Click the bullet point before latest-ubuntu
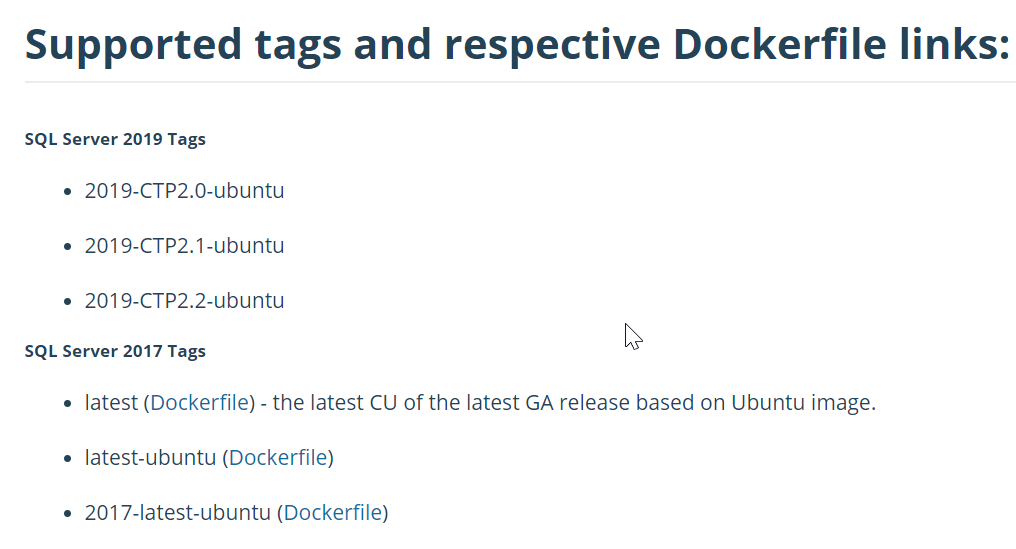This screenshot has height=549, width=1016. click(67, 459)
